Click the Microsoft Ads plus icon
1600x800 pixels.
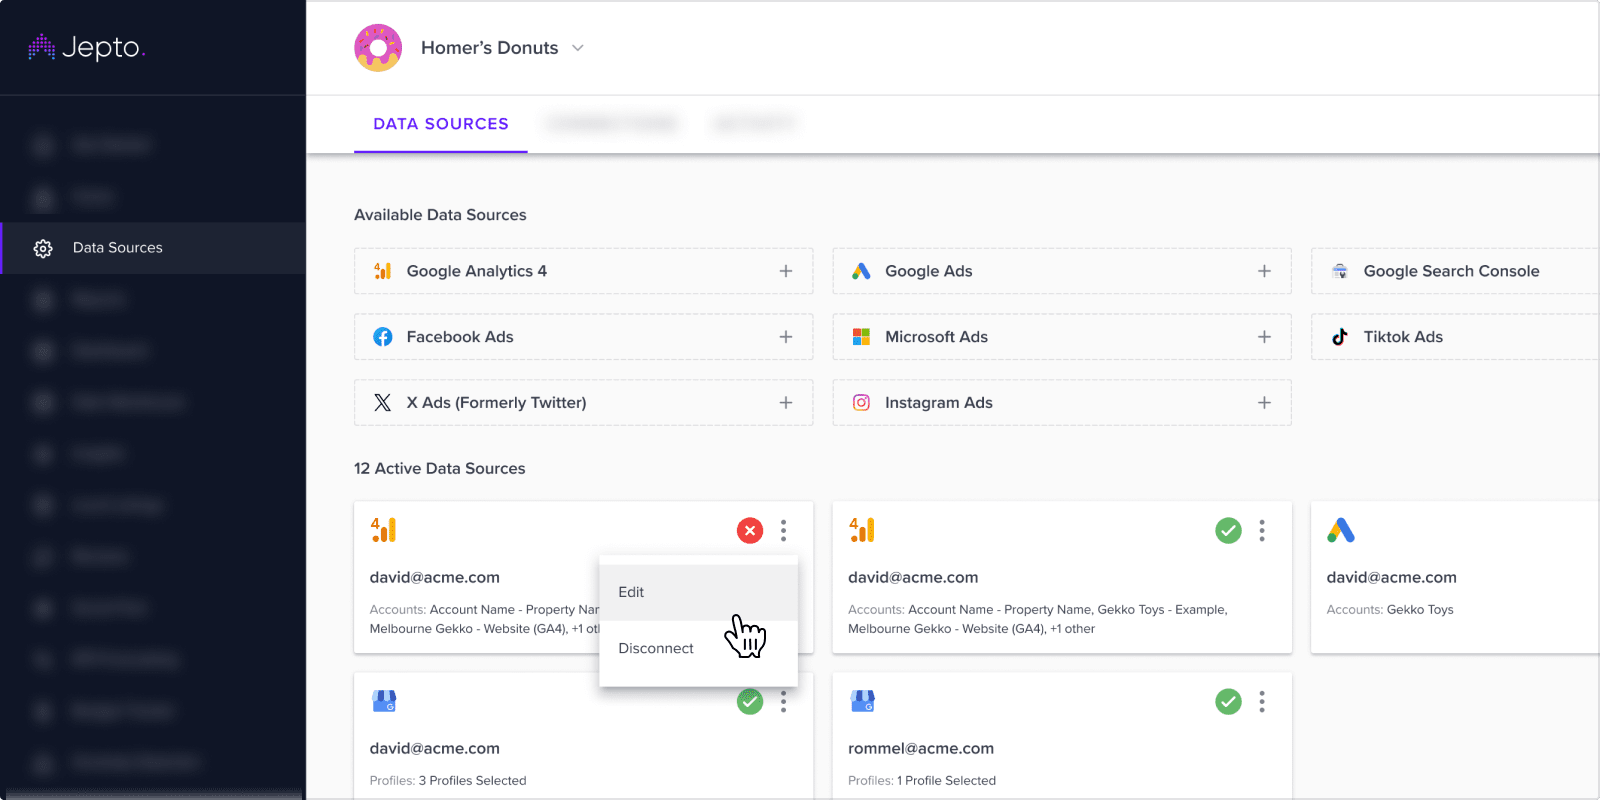pos(1264,337)
